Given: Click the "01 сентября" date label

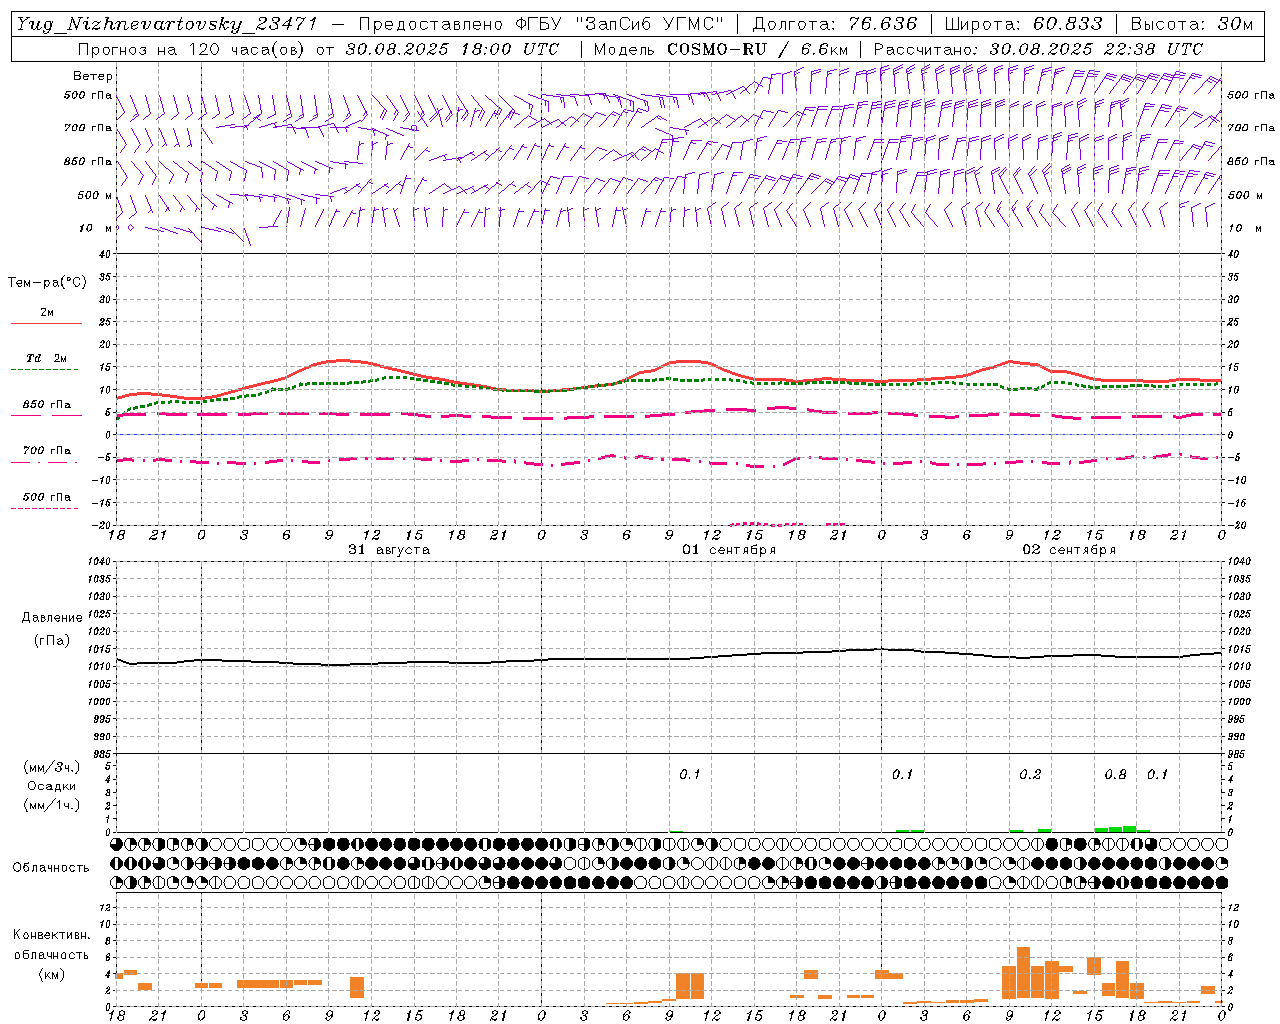Looking at the screenshot, I should point(729,550).
